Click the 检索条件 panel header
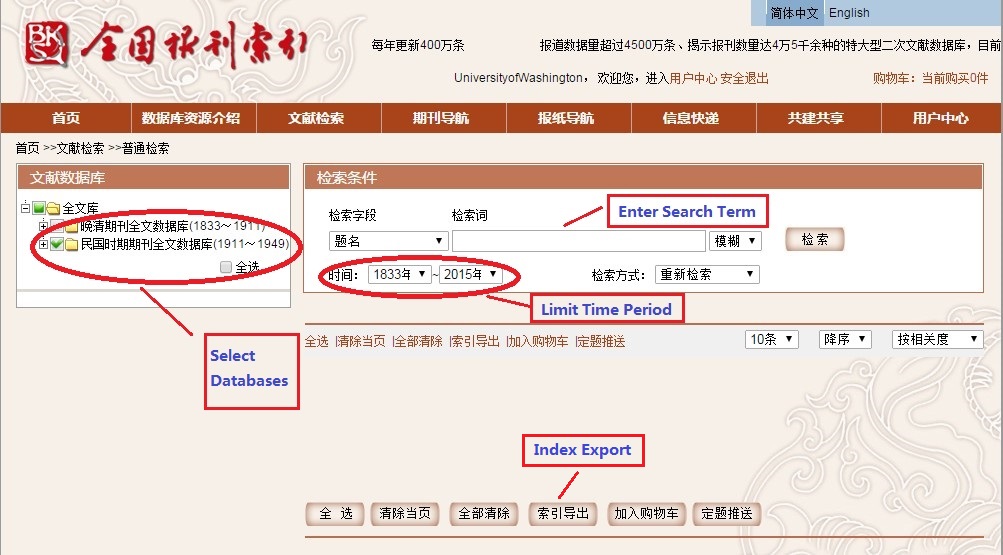Image resolution: width=1003 pixels, height=555 pixels. pyautogui.click(x=644, y=177)
